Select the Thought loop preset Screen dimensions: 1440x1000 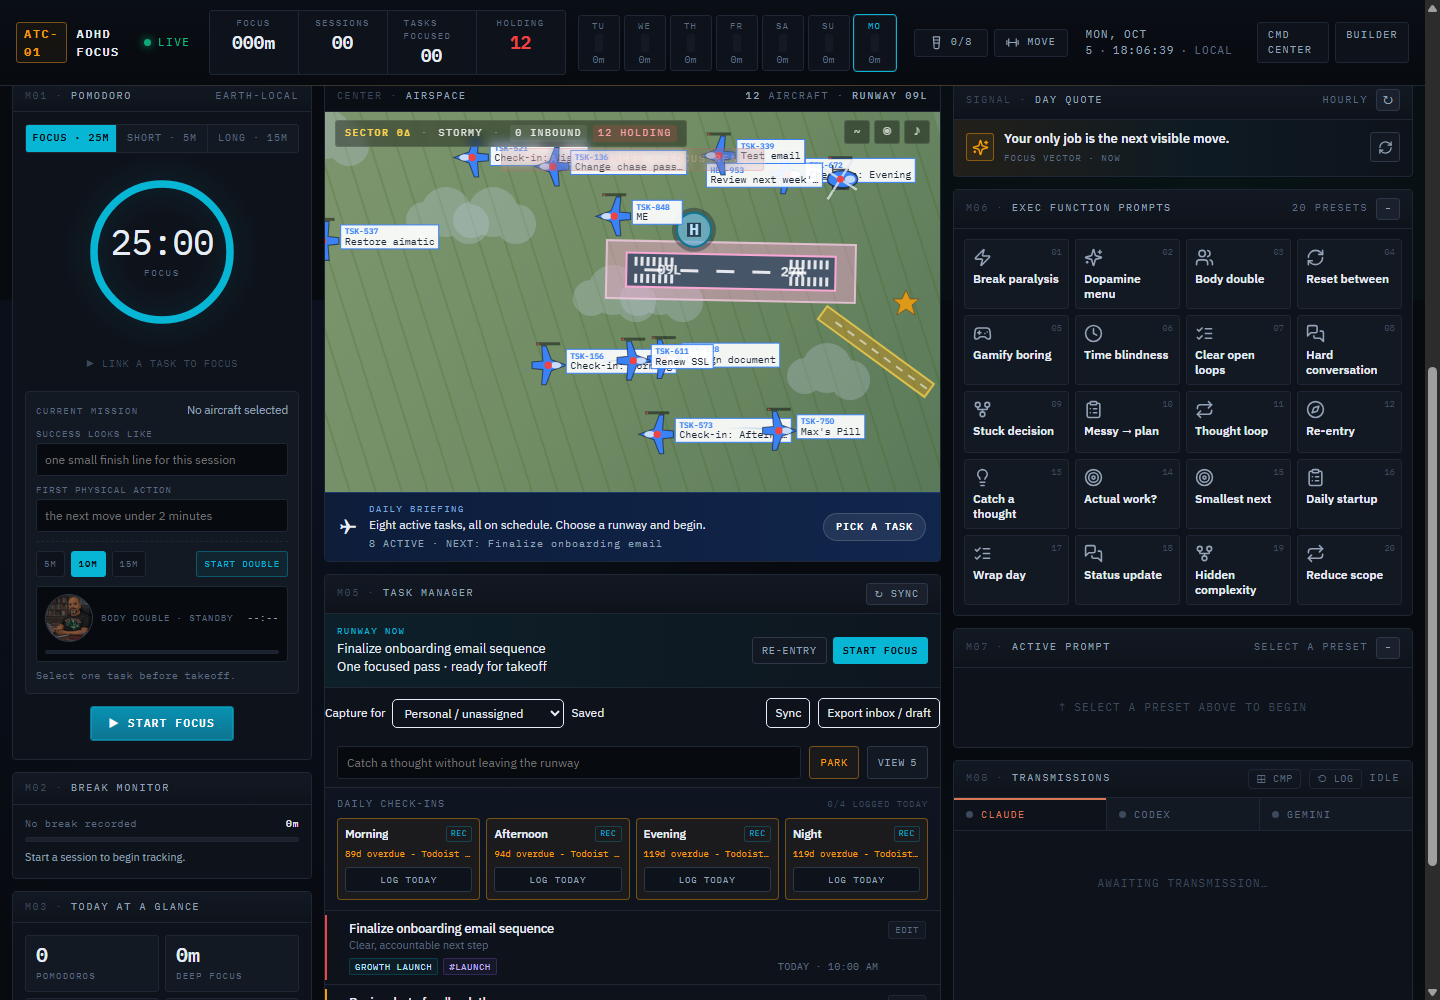click(1238, 422)
